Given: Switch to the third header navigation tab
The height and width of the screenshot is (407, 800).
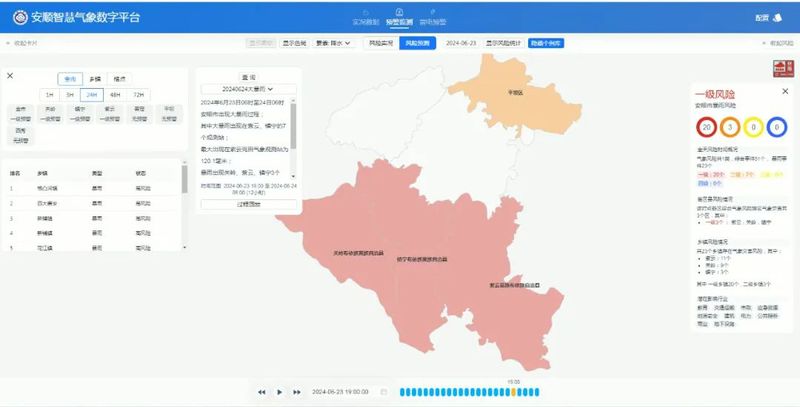Looking at the screenshot, I should [433, 22].
